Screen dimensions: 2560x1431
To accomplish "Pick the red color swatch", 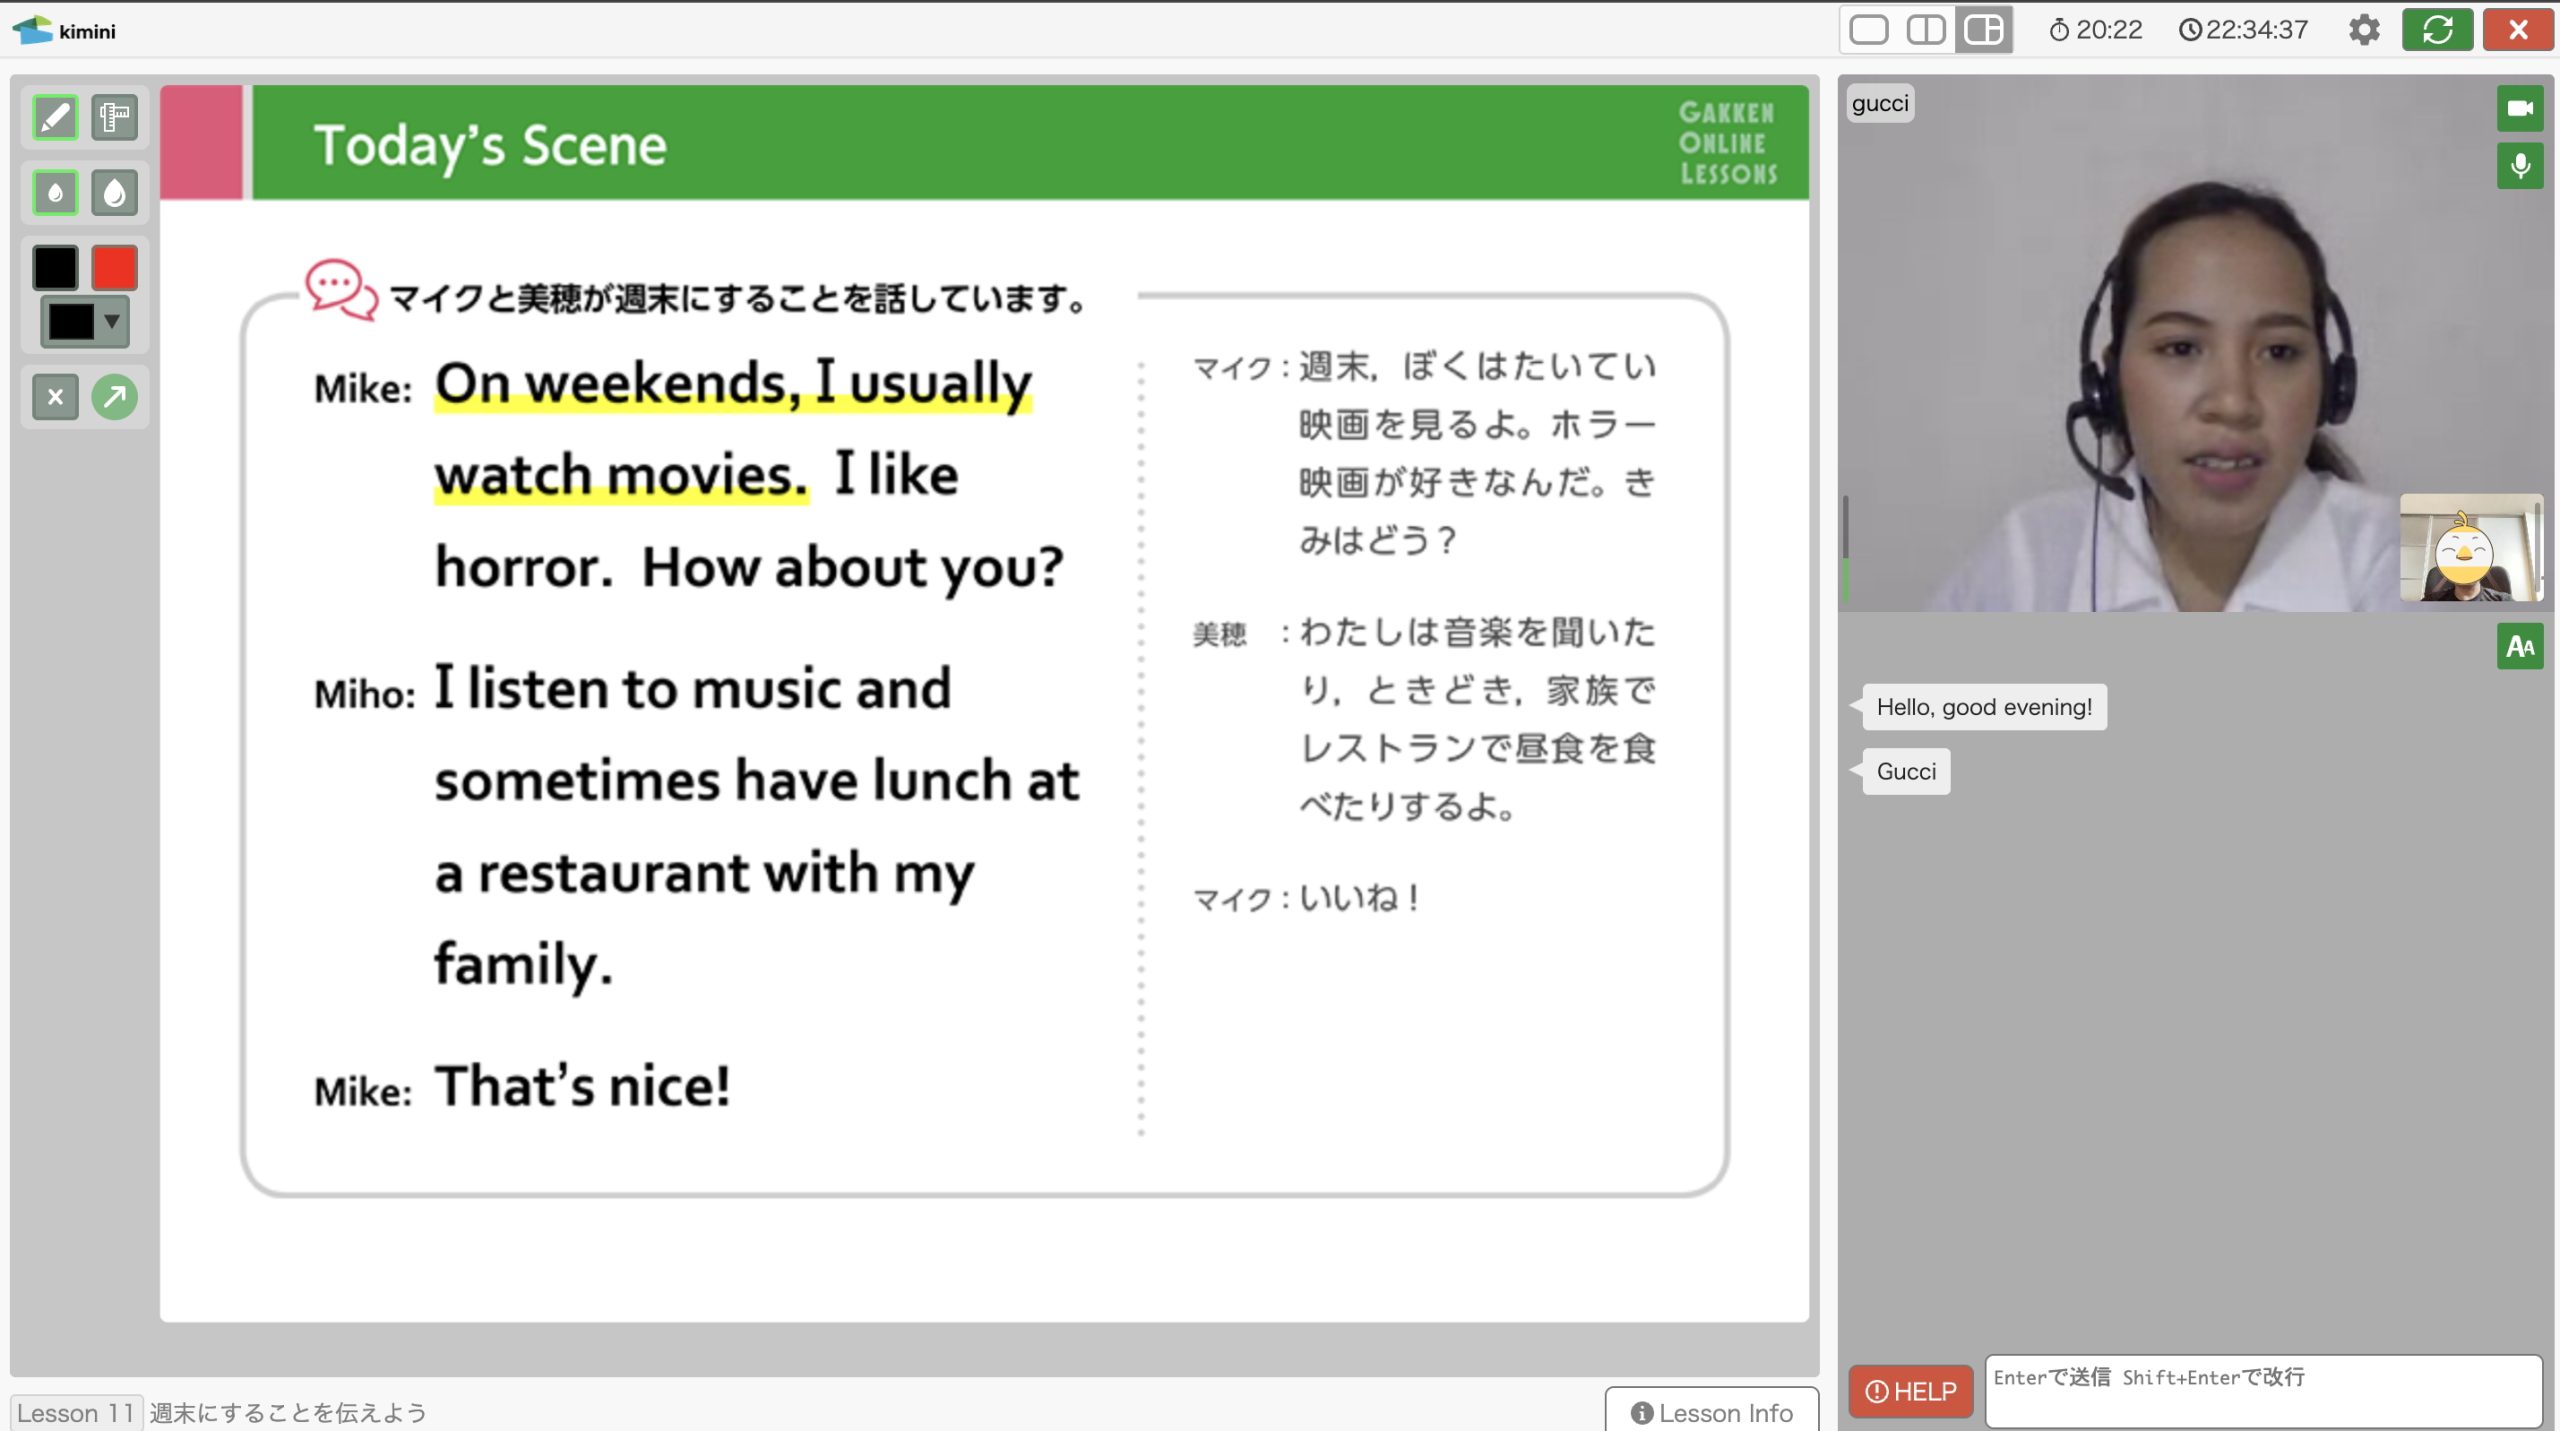I will pyautogui.click(x=114, y=267).
